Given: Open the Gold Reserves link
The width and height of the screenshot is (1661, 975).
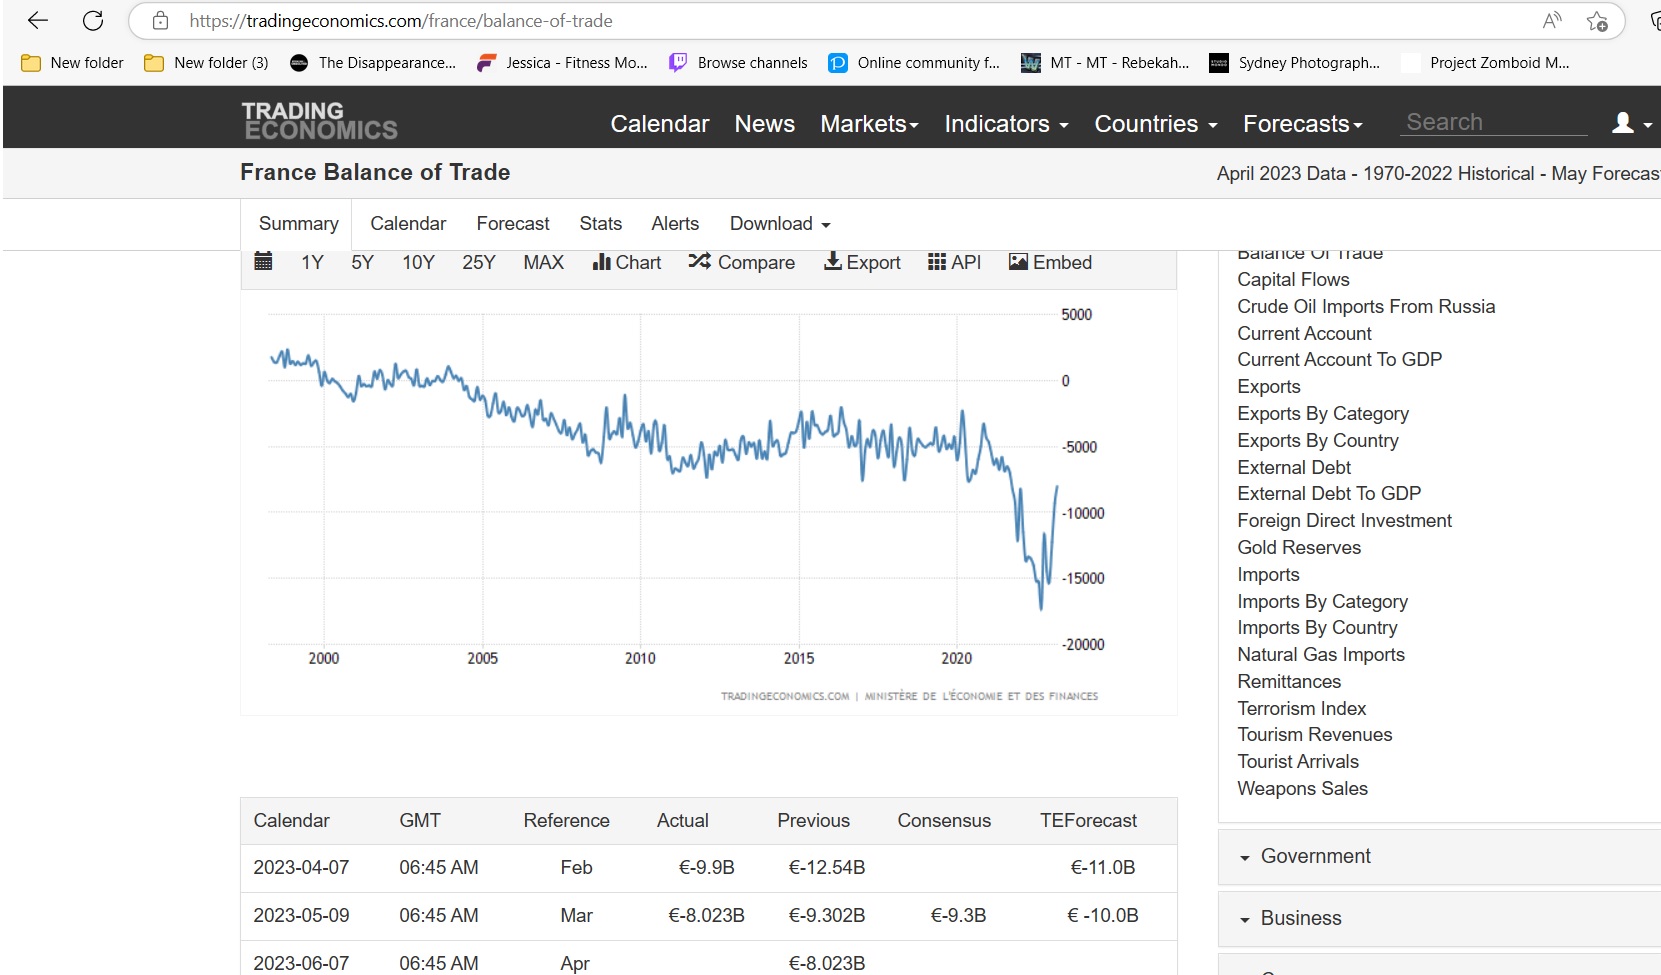Looking at the screenshot, I should tap(1299, 547).
